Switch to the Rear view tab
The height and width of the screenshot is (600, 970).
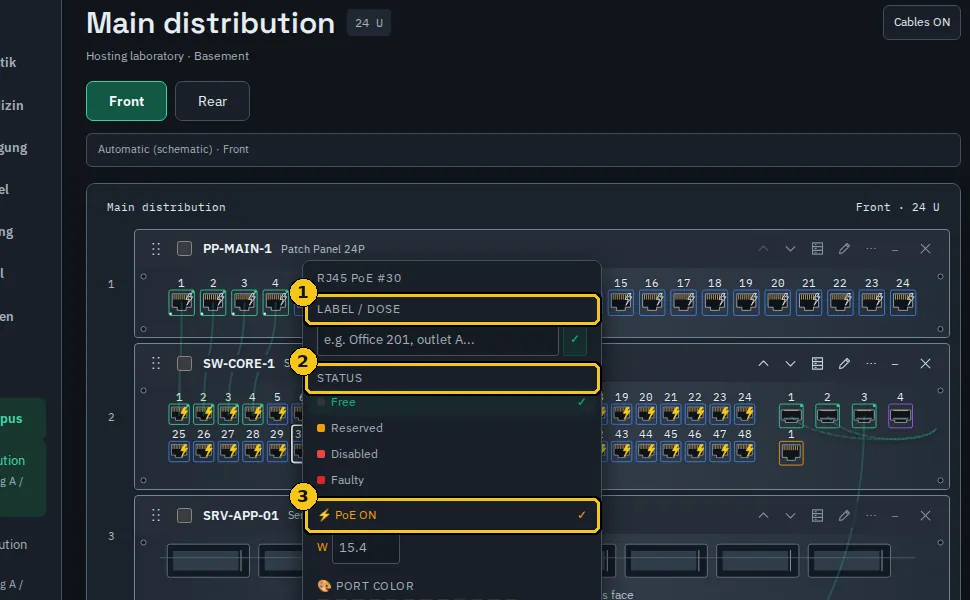(x=212, y=101)
